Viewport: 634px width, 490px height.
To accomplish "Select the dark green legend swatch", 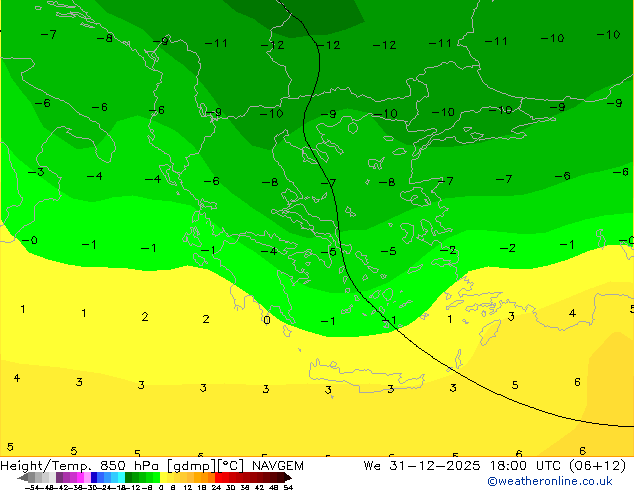I will point(128,477).
